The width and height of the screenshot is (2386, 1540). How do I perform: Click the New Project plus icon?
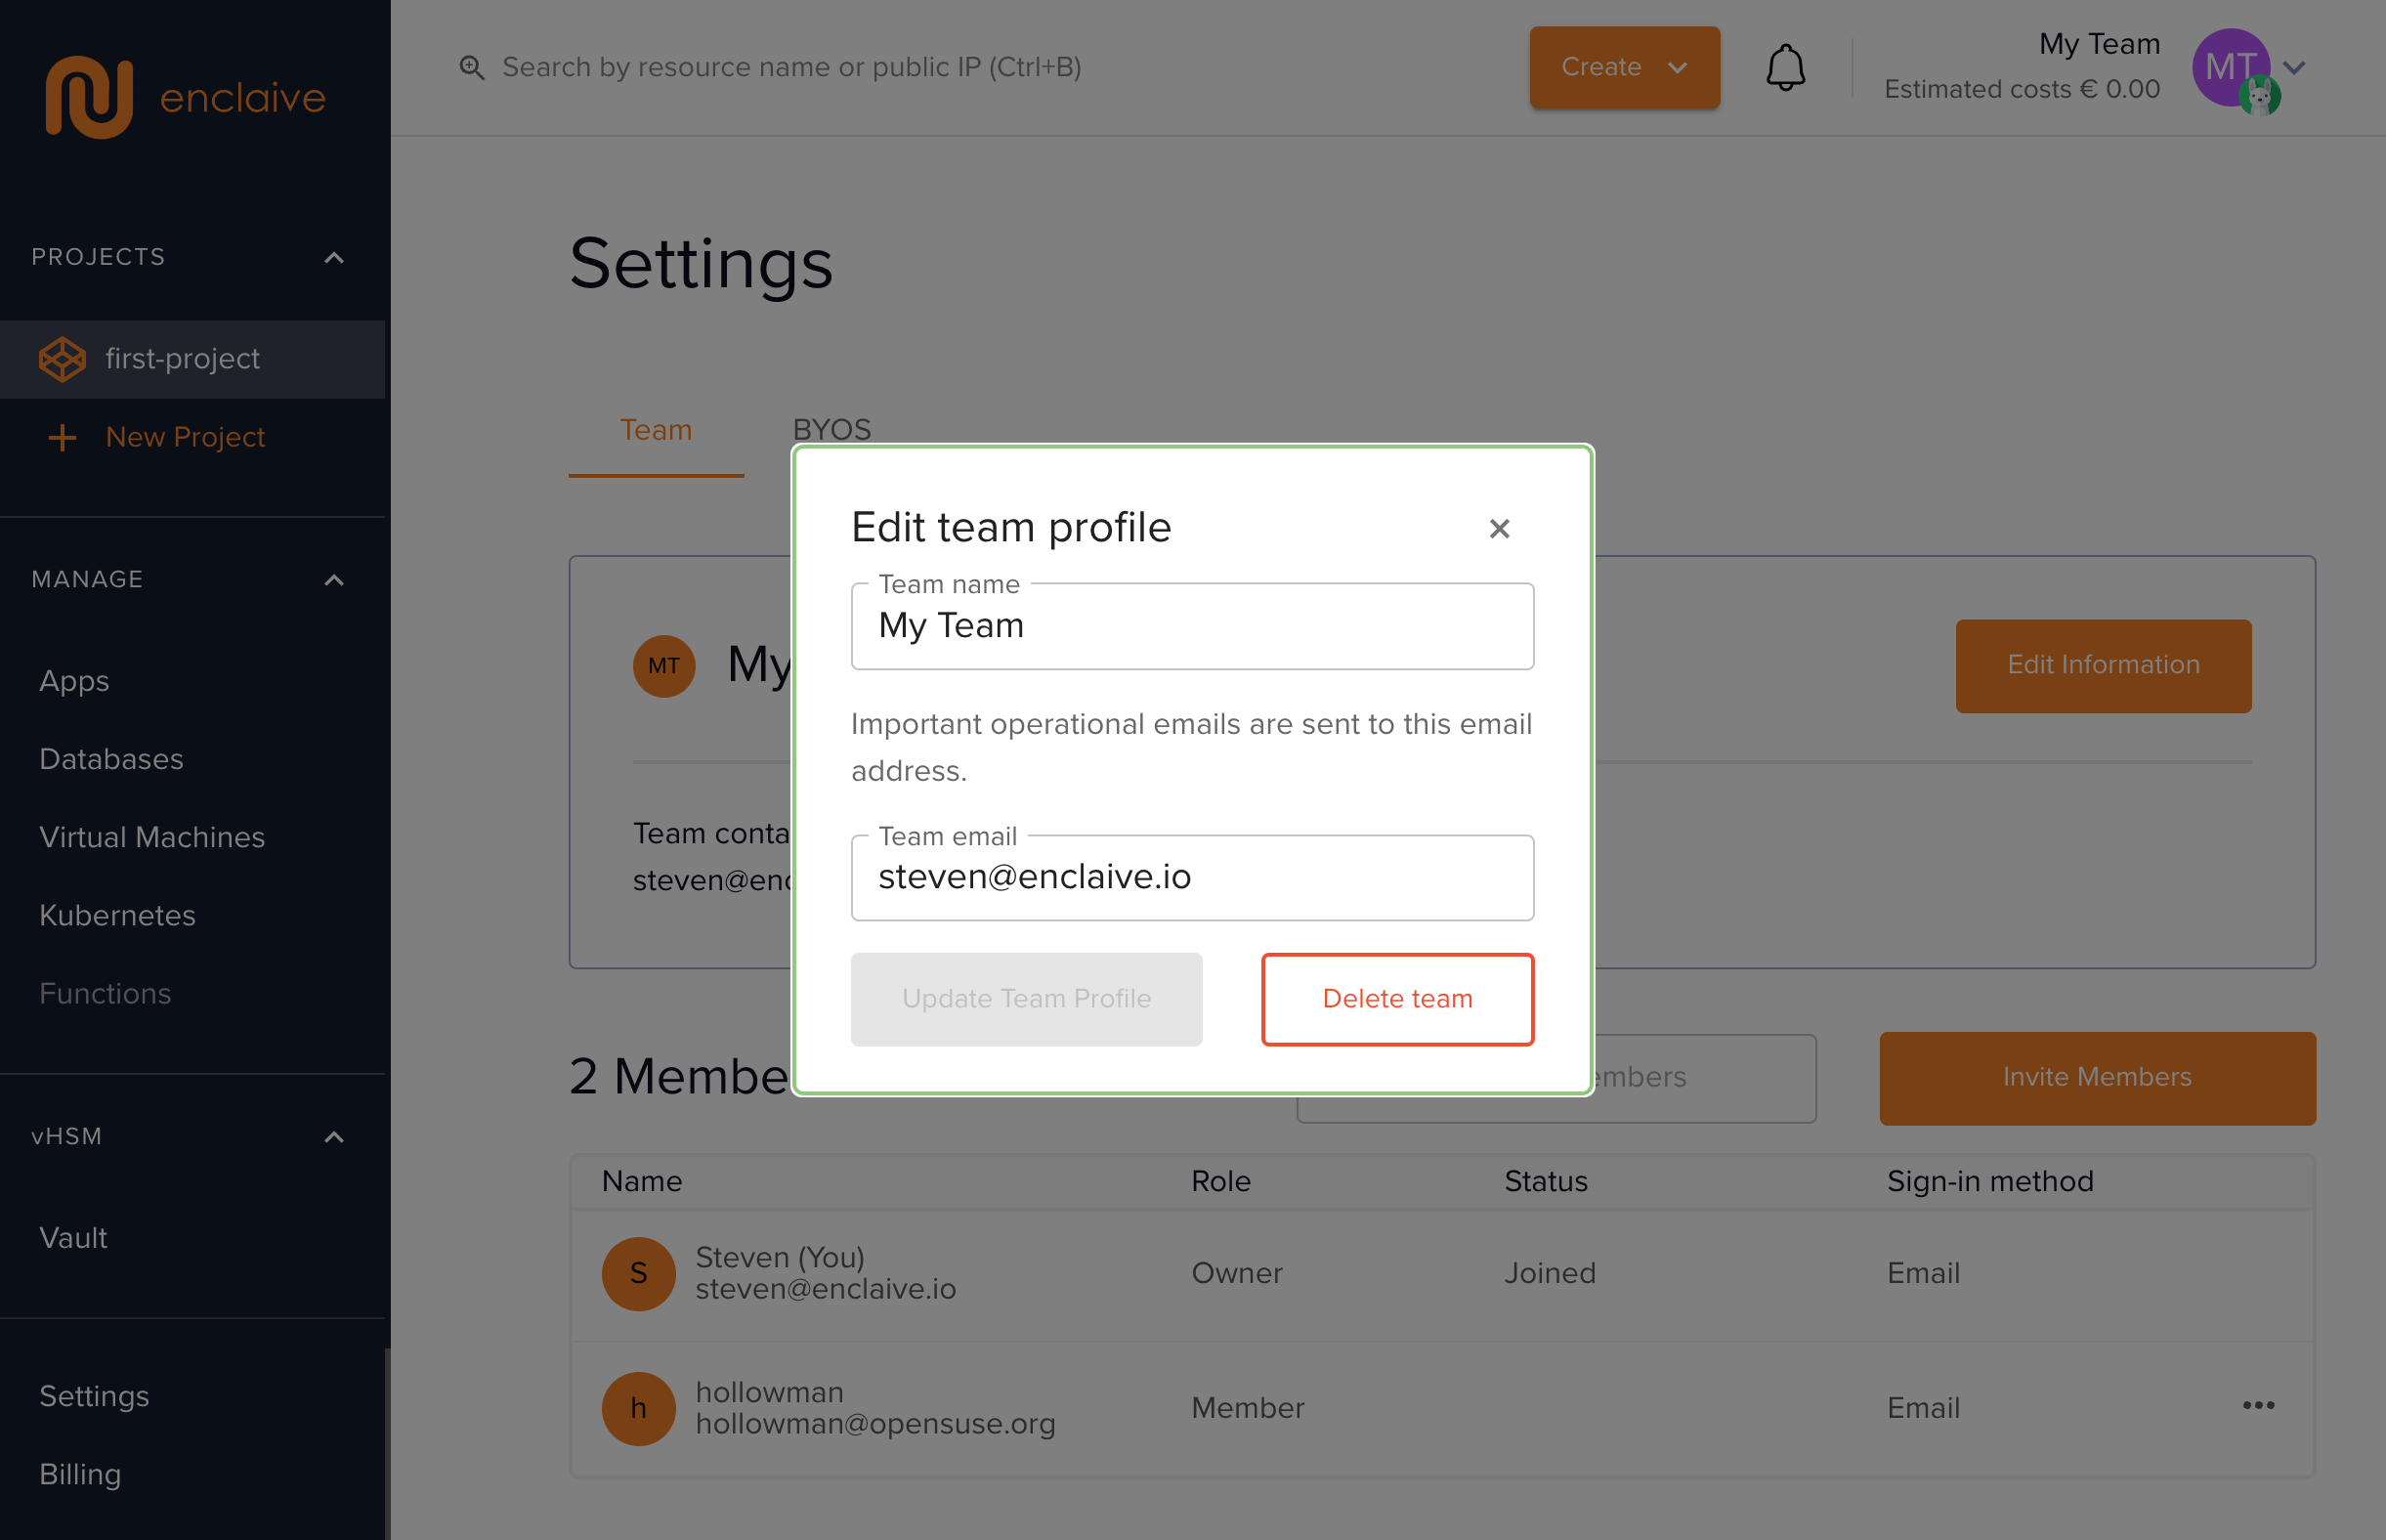coord(62,437)
